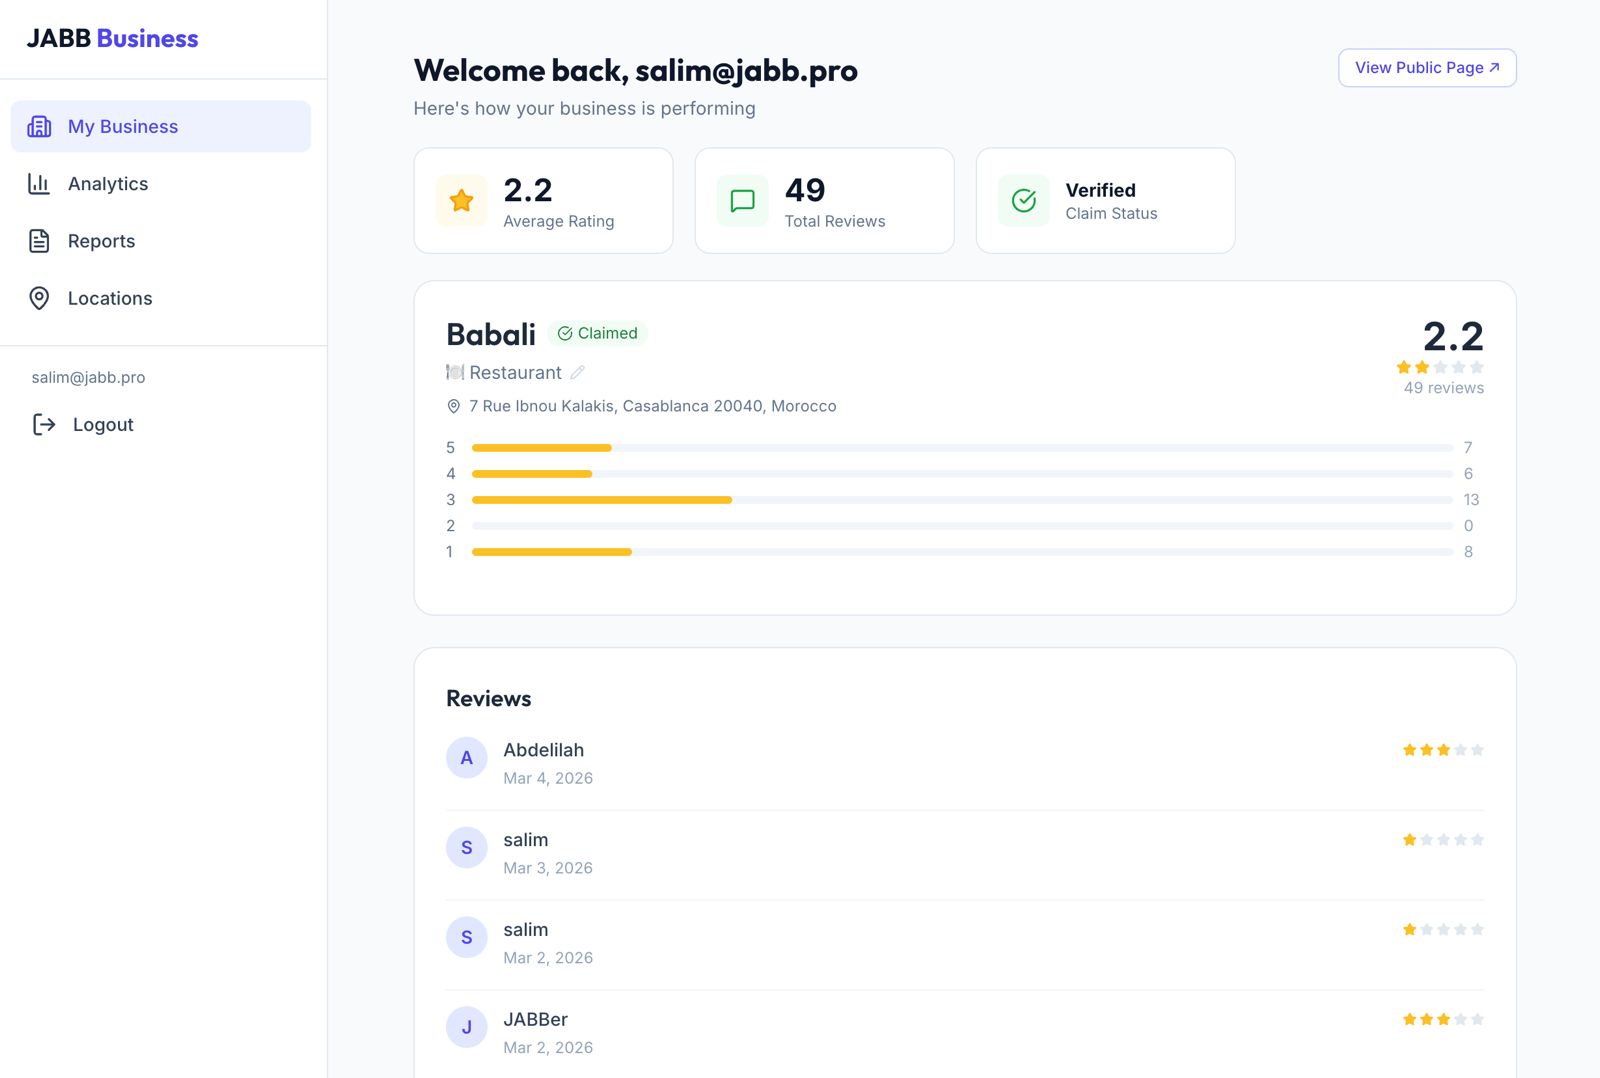The image size is (1600, 1078).
Task: Click salim@jabb.pro account email in sidebar
Action: point(88,377)
